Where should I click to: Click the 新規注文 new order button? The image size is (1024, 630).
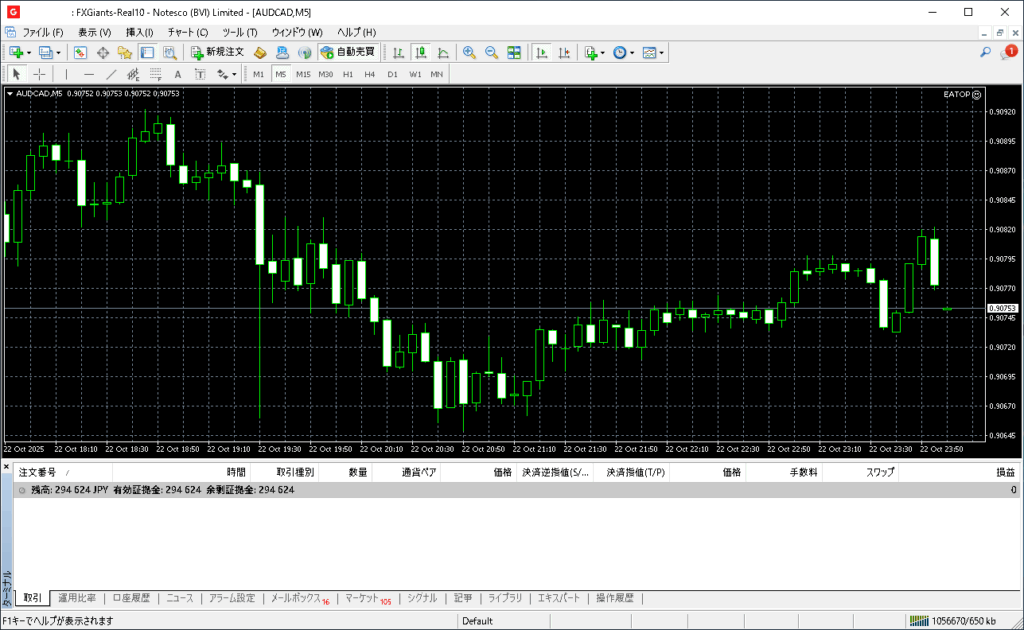[217, 52]
